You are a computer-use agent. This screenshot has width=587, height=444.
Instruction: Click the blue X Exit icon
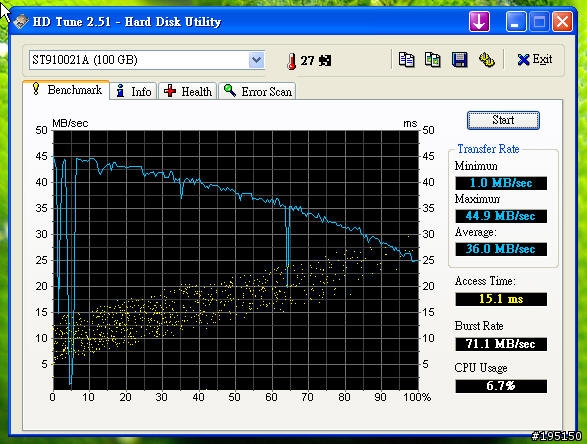[523, 60]
